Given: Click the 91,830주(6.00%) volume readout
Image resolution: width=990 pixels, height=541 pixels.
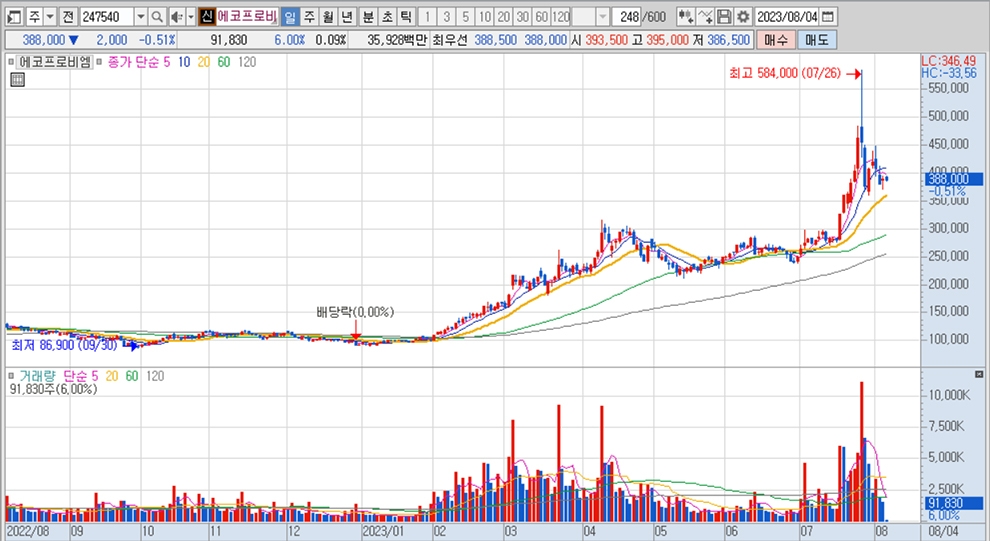Looking at the screenshot, I should (x=54, y=389).
